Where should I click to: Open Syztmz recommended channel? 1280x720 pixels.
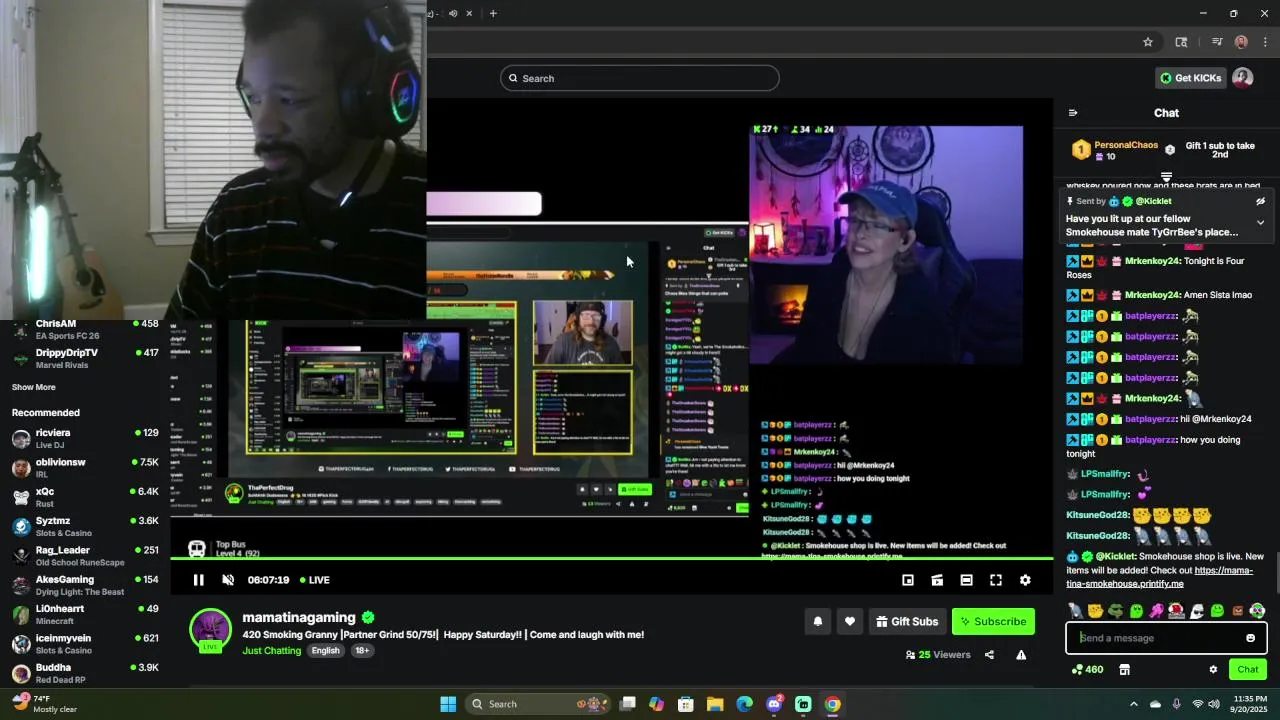pos(85,526)
